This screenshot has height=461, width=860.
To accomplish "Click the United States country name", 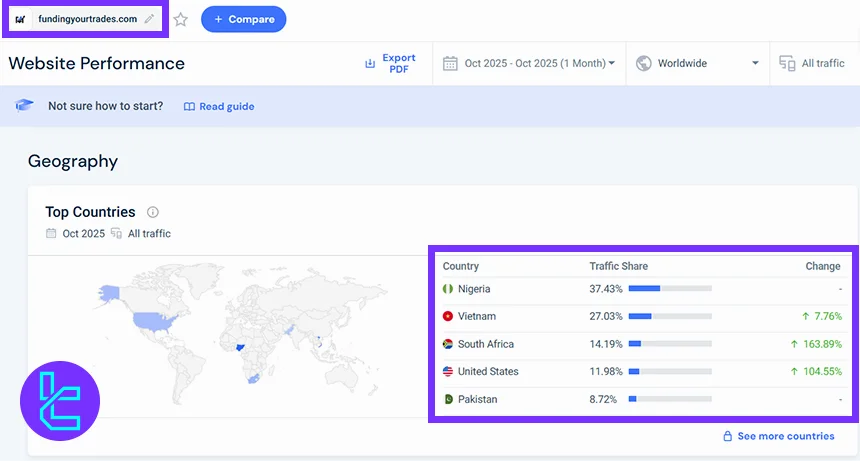I will (x=488, y=372).
